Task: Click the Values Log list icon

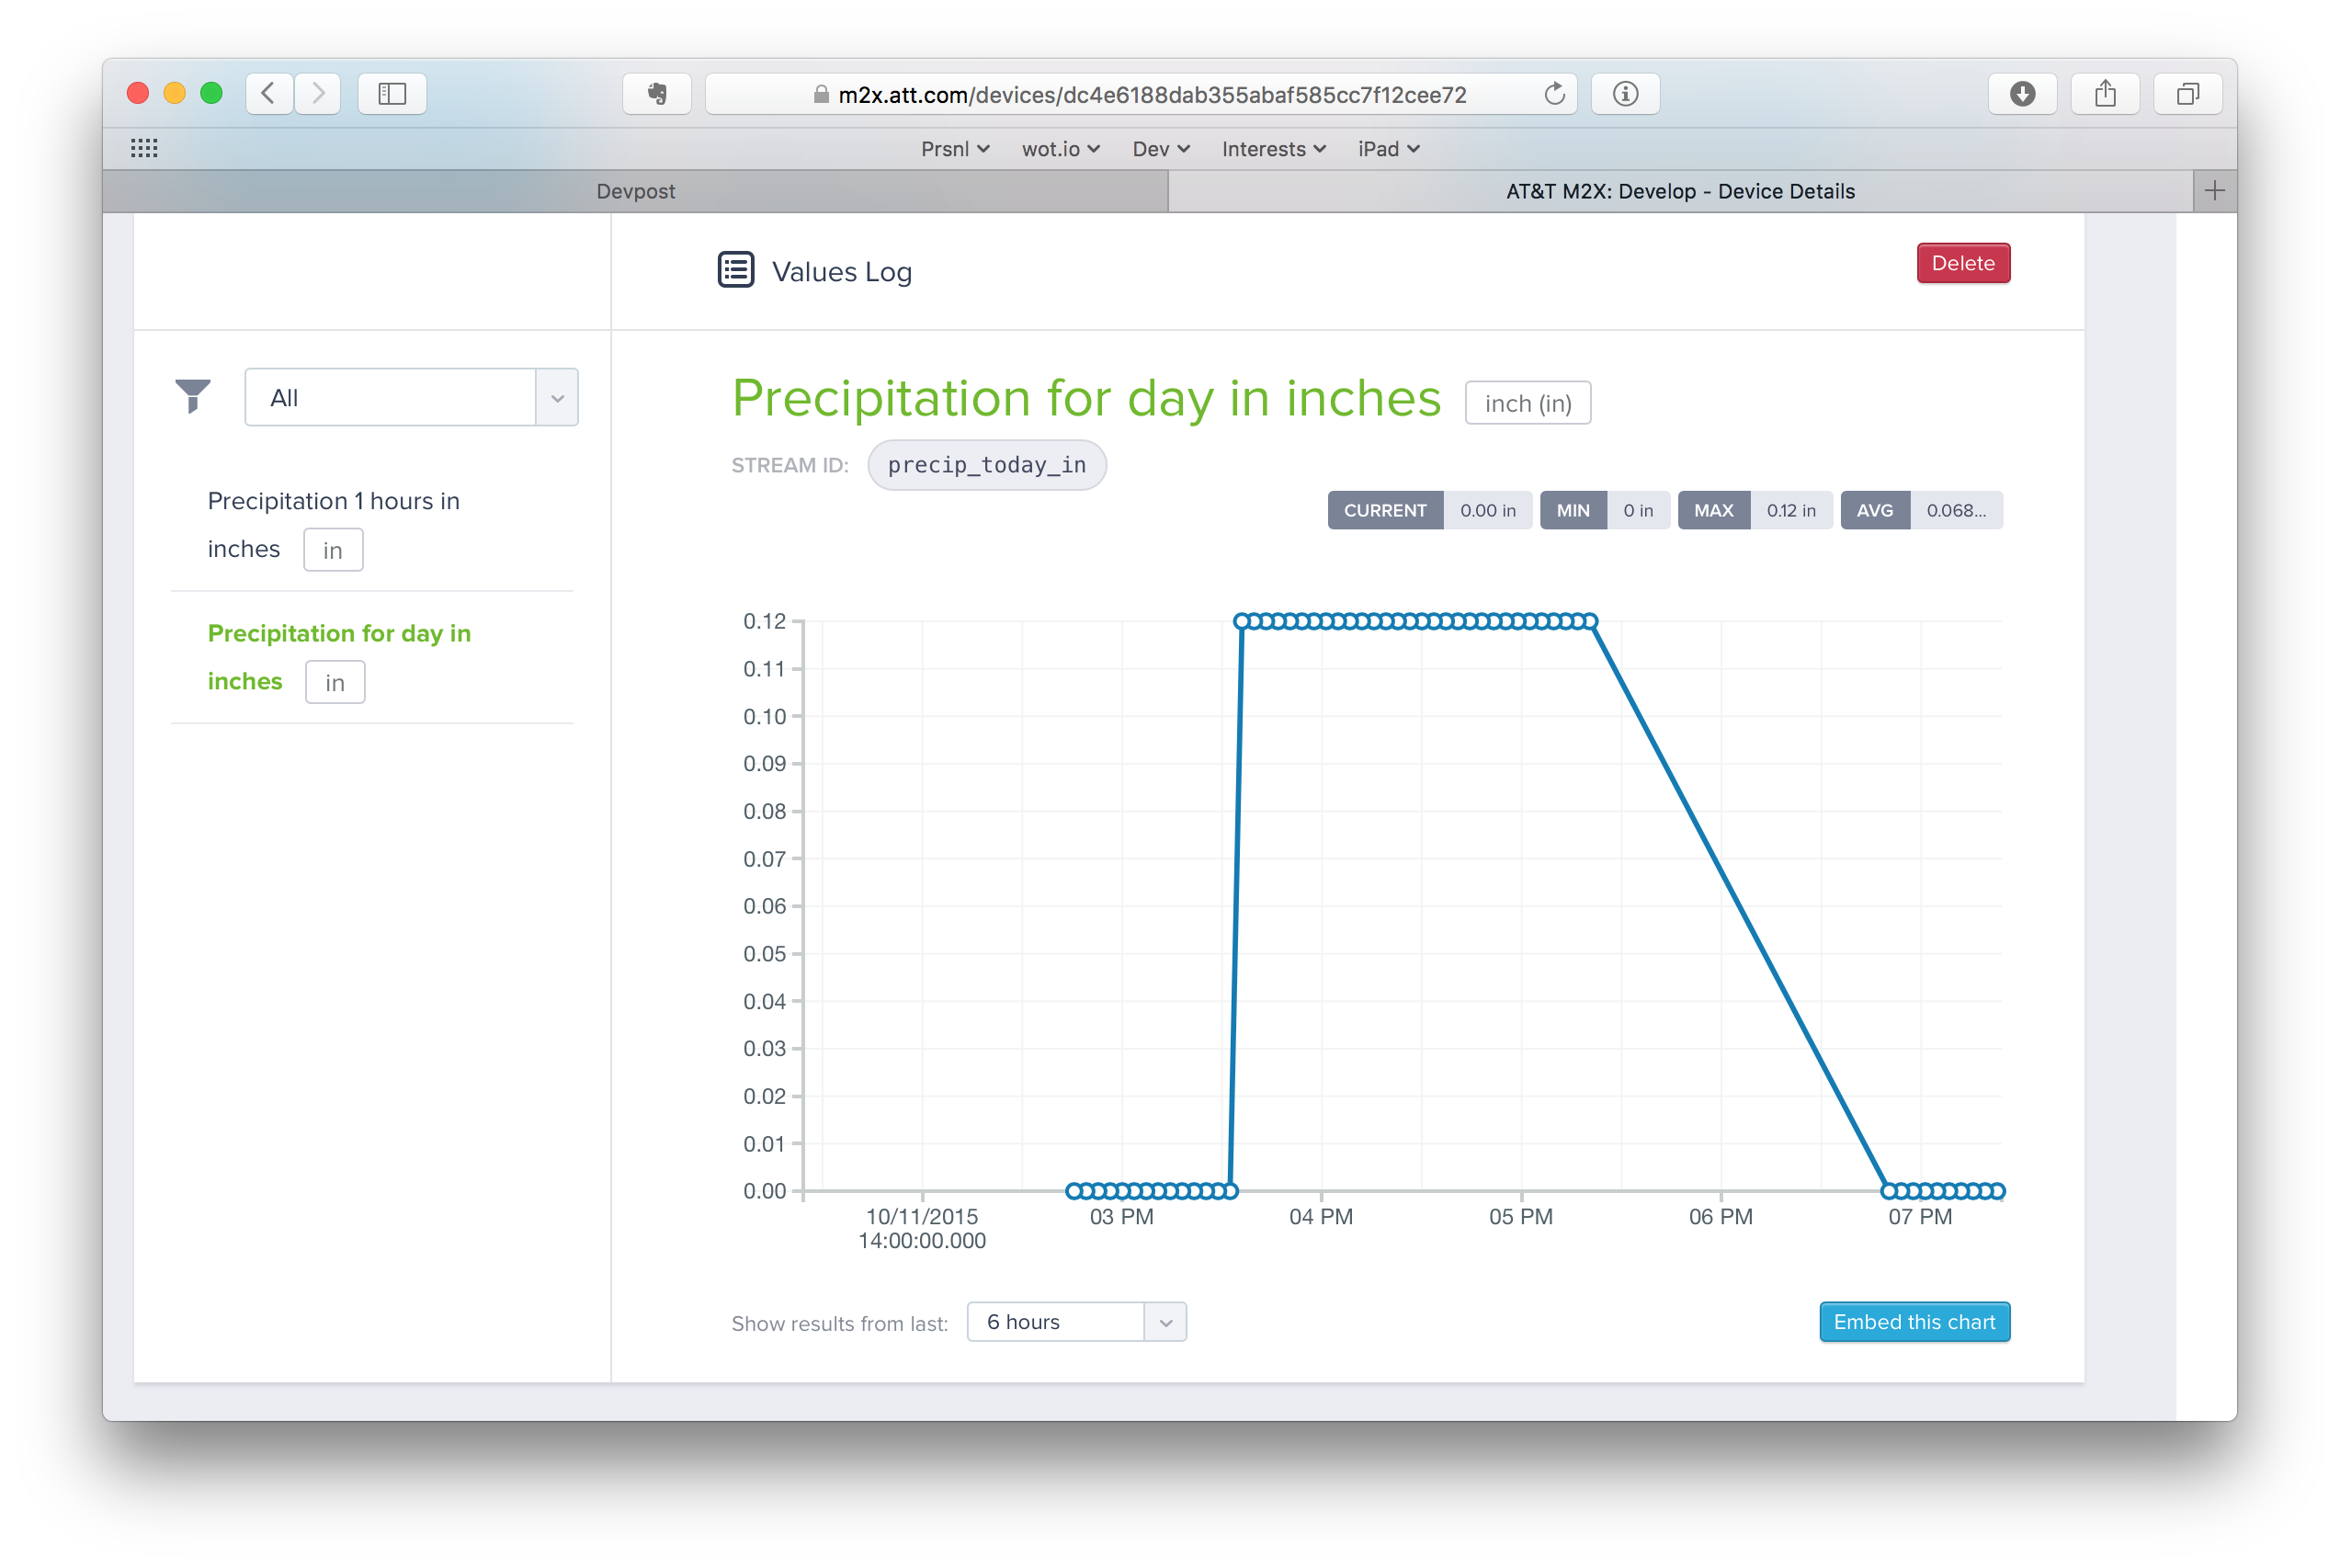Action: point(736,270)
